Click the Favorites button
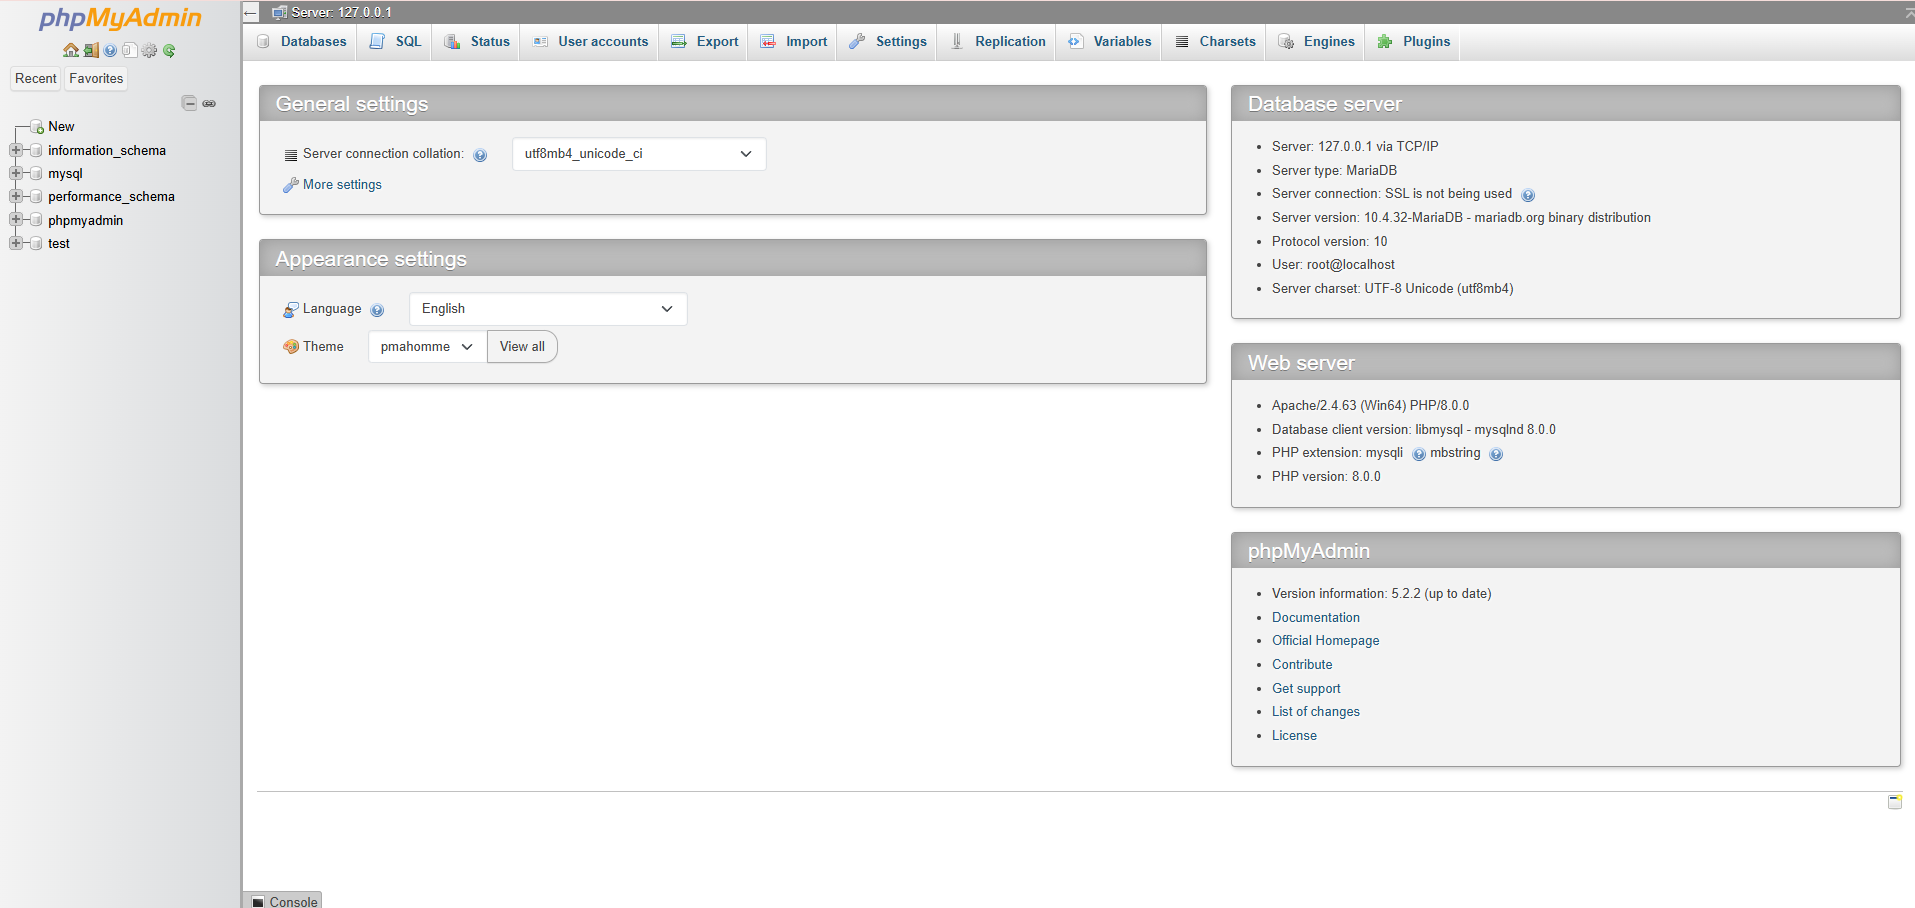Viewport: 1915px width, 908px height. 96,79
